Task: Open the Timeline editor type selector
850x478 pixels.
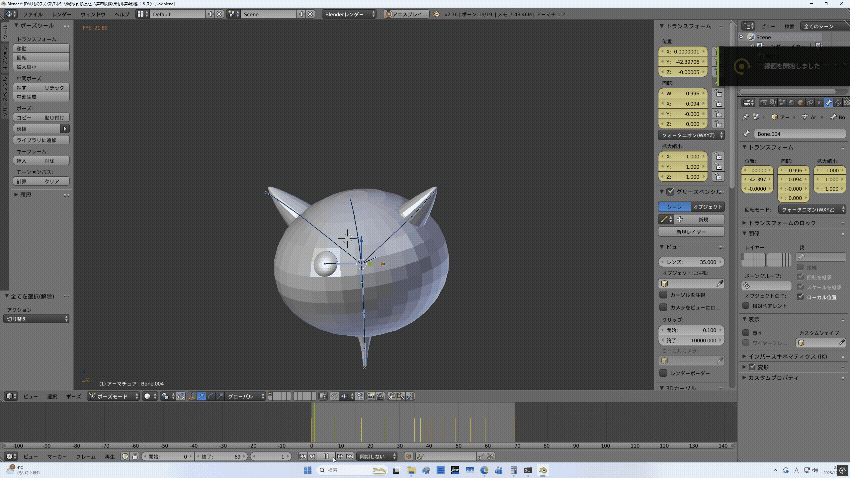Action: [x=11, y=456]
